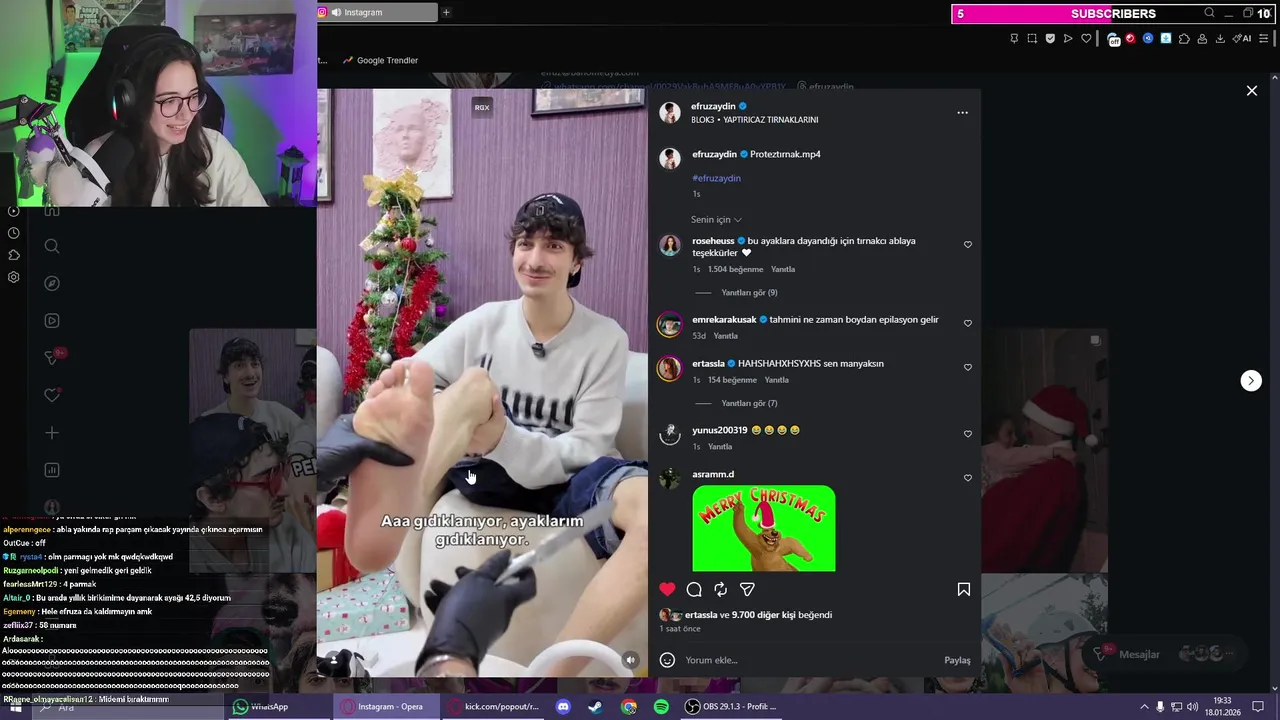Screen dimensions: 1280x720
Task: Open Opera sidebar settings gear
Action: coord(13,277)
